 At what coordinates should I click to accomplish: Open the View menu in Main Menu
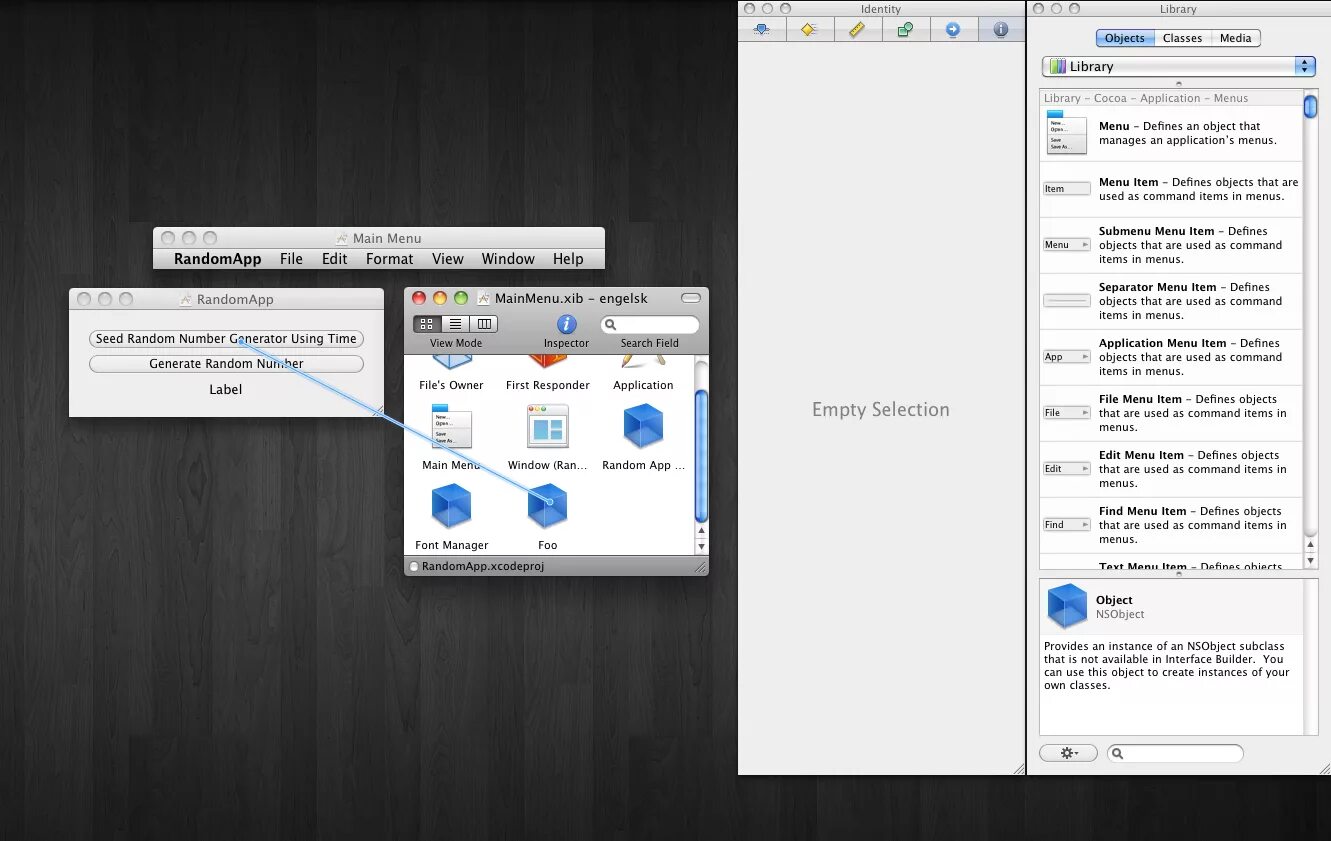pos(448,259)
